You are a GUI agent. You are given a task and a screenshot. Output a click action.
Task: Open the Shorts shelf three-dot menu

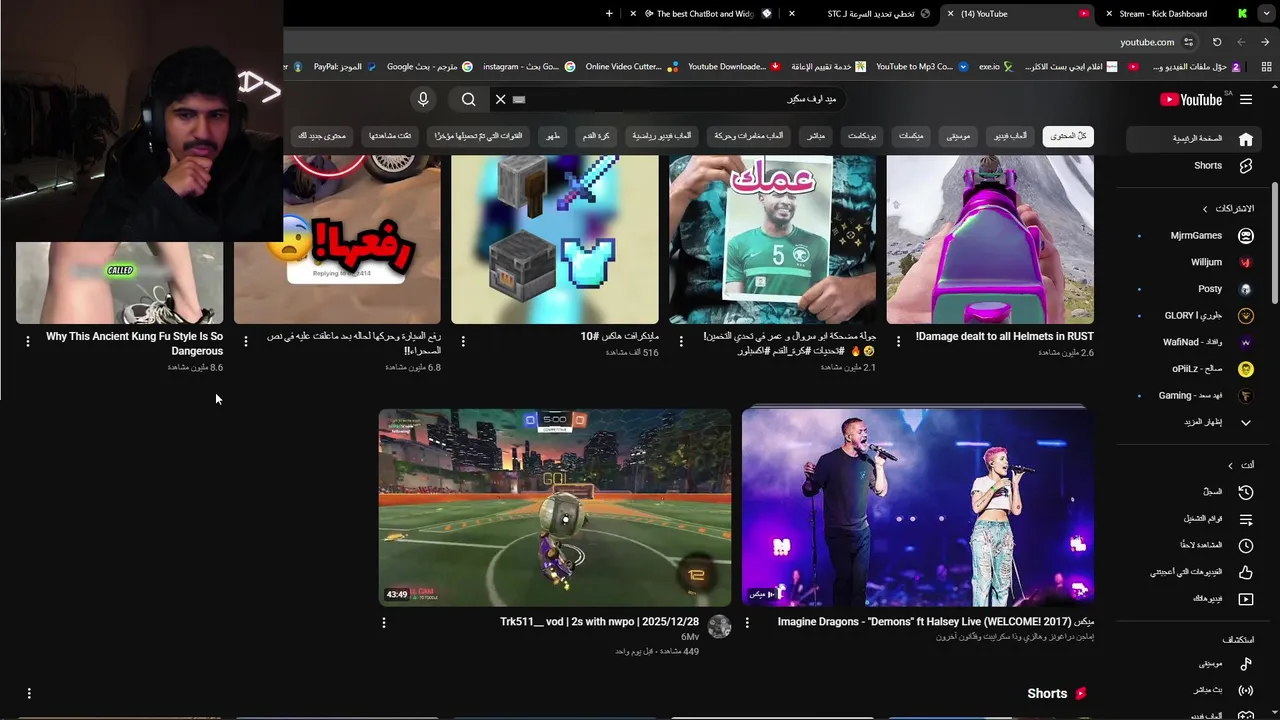(29, 693)
